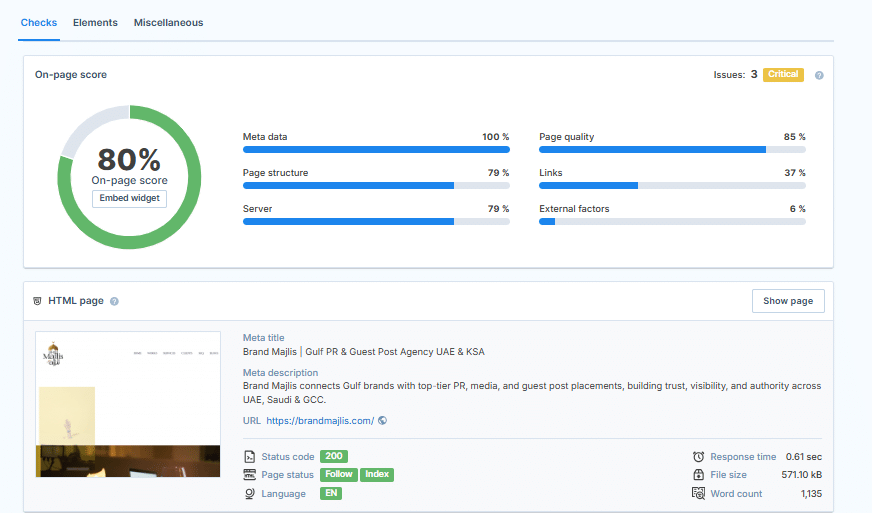872x513 pixels.
Task: Click the Links progress bar
Action: pyautogui.click(x=672, y=186)
